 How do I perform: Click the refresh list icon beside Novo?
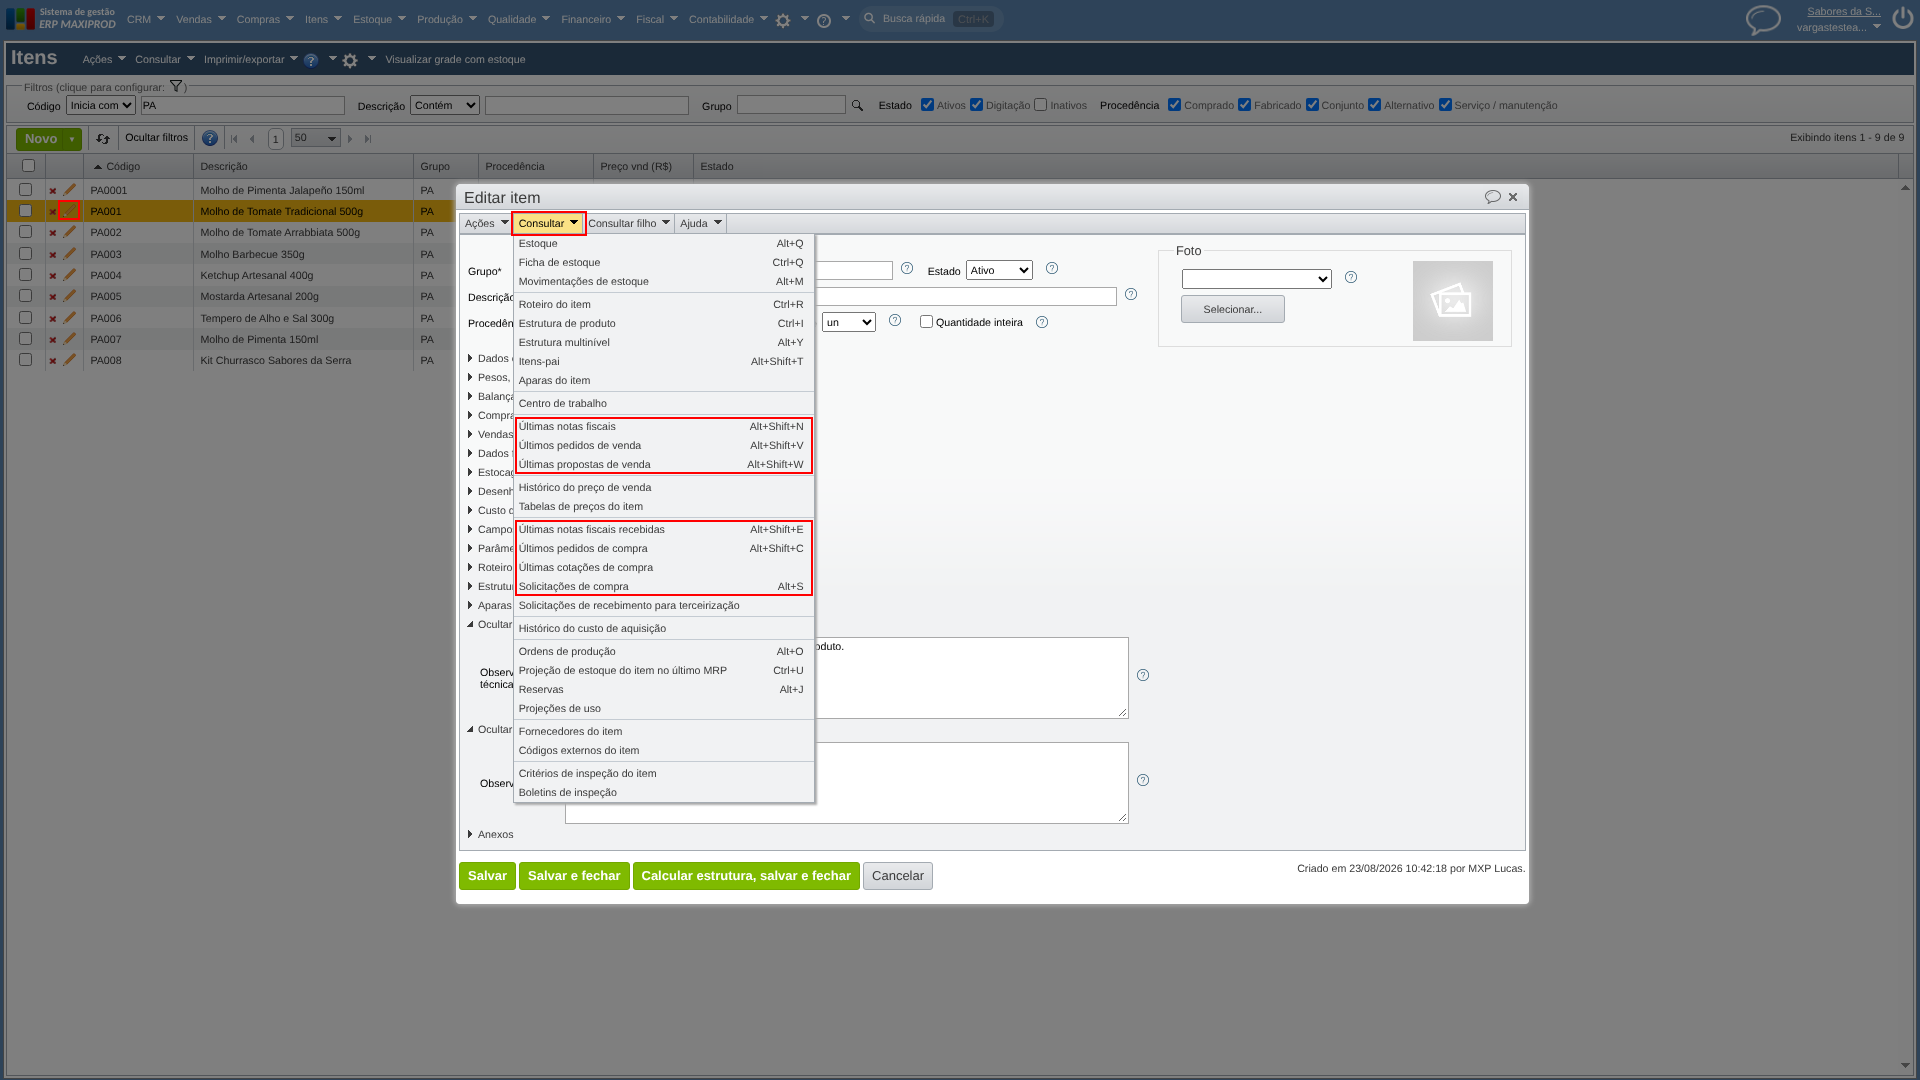[x=103, y=139]
